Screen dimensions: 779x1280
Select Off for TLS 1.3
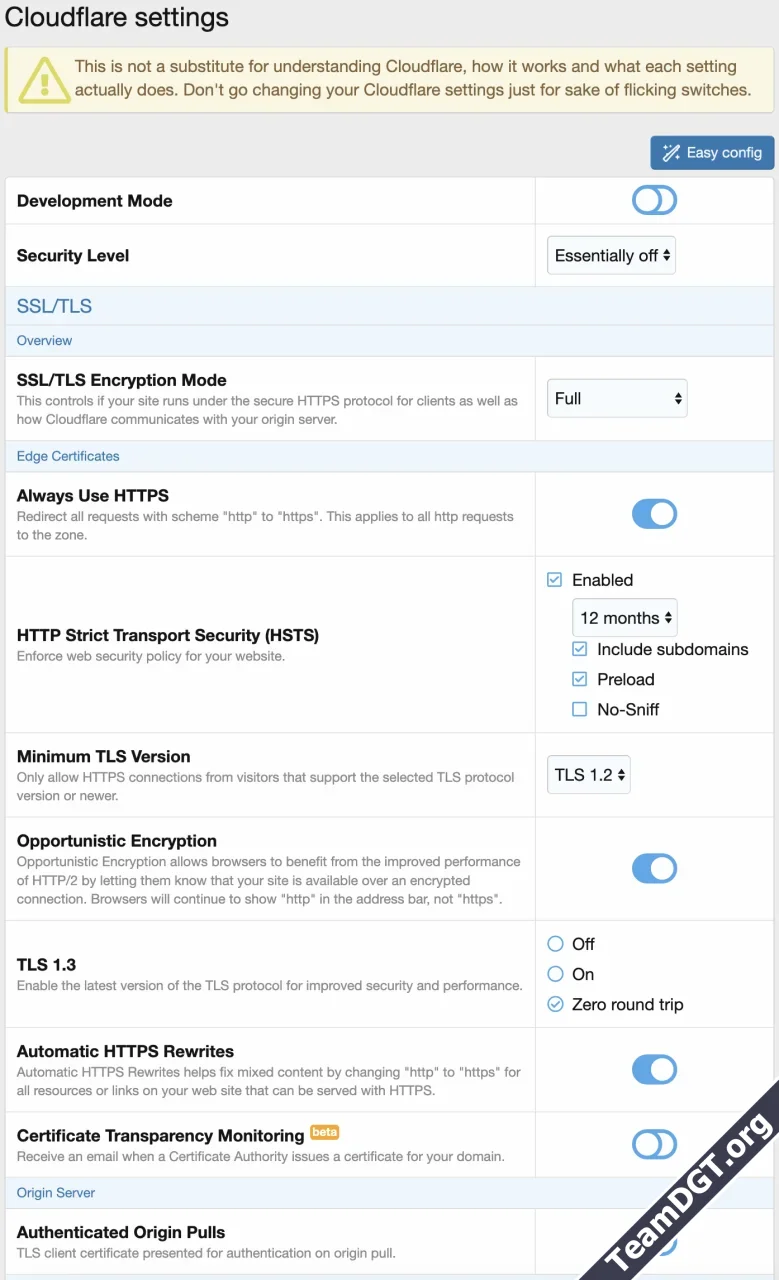point(555,943)
